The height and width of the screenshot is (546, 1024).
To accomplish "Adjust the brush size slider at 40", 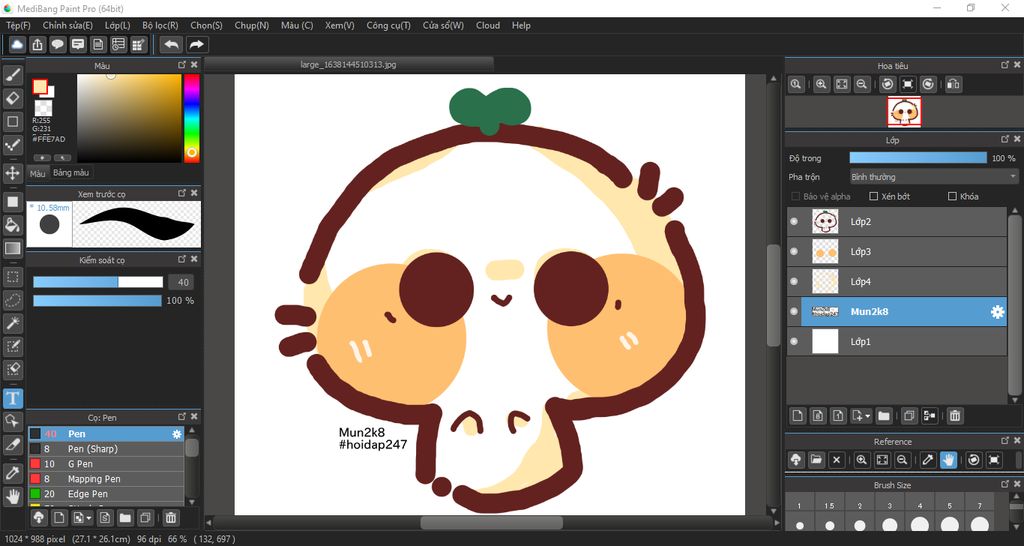I will click(98, 282).
